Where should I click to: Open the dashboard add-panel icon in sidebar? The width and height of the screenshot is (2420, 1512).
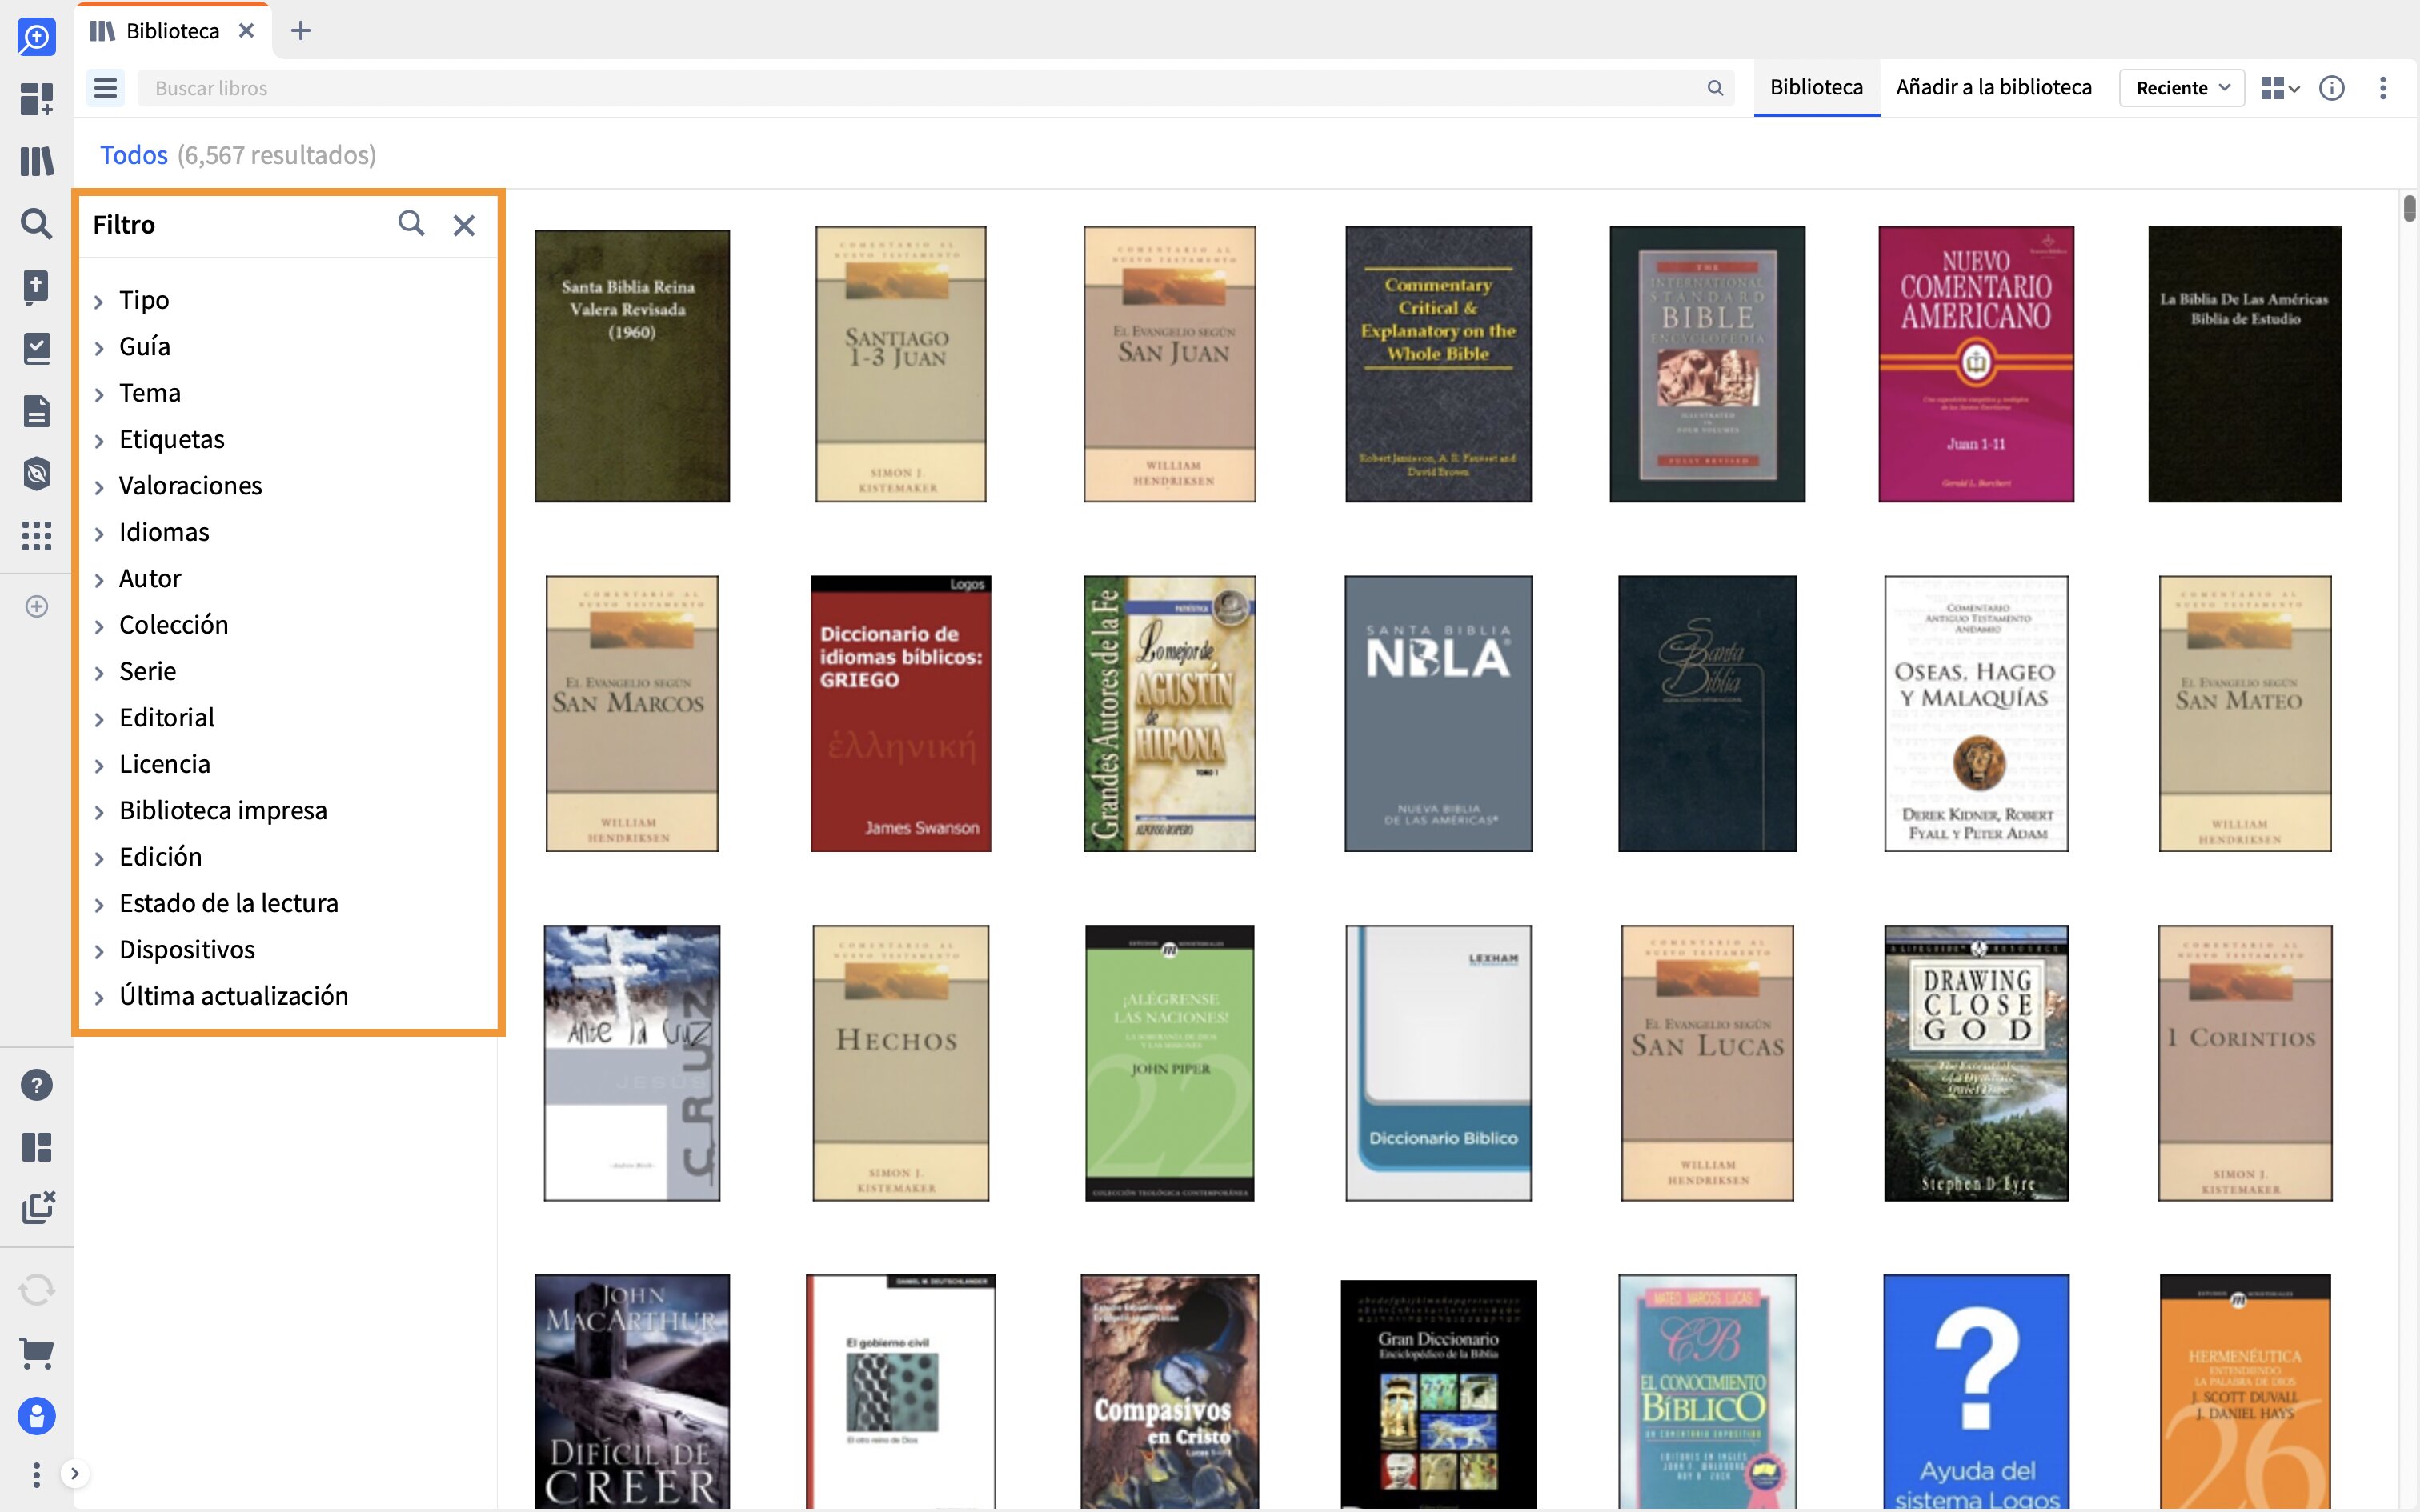tap(36, 99)
